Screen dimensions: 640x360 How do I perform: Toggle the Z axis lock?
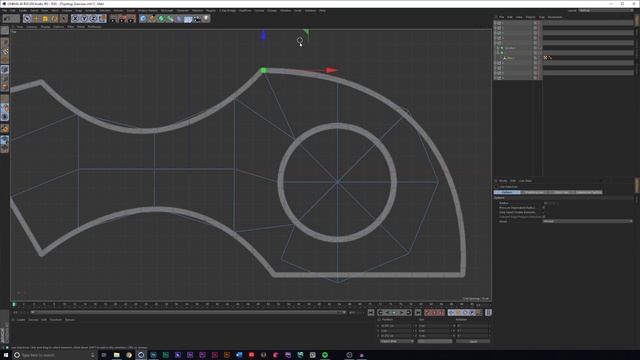(93, 18)
